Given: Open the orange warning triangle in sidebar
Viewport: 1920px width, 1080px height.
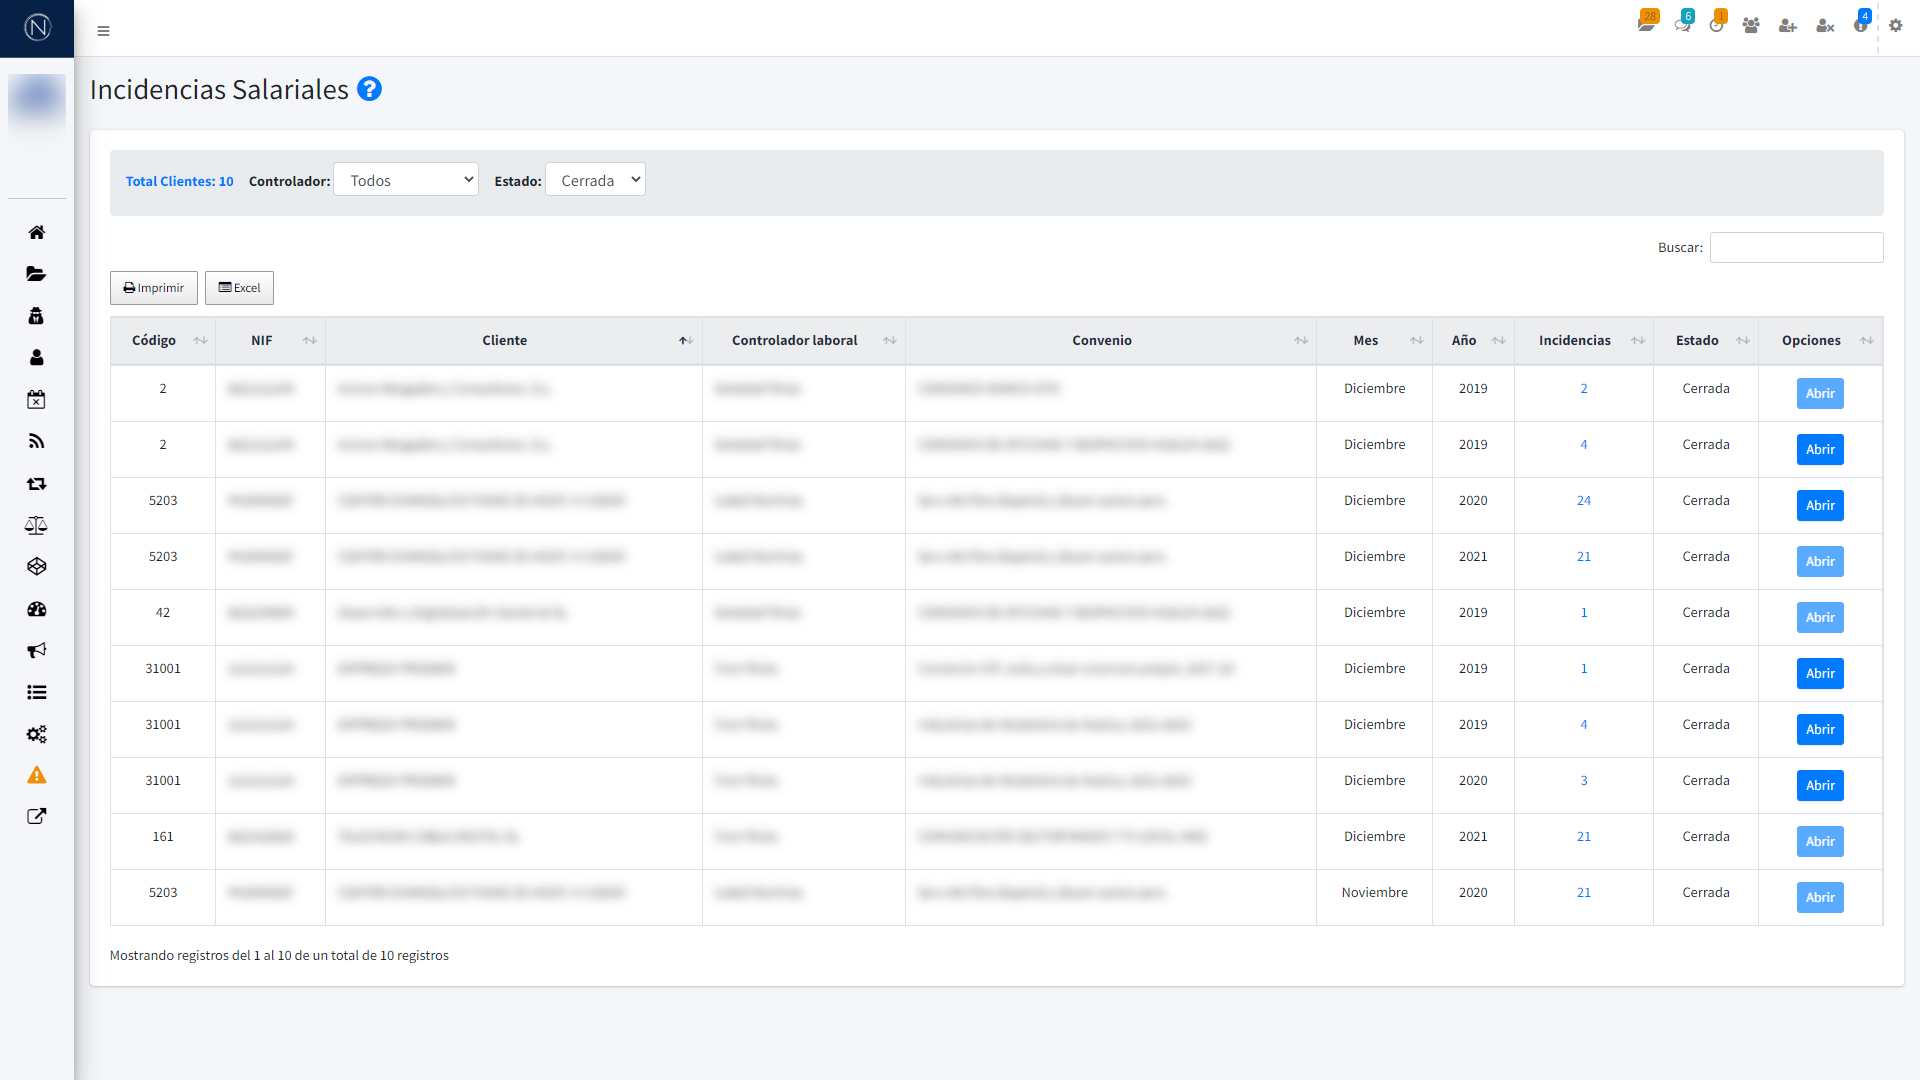Looking at the screenshot, I should [x=37, y=775].
